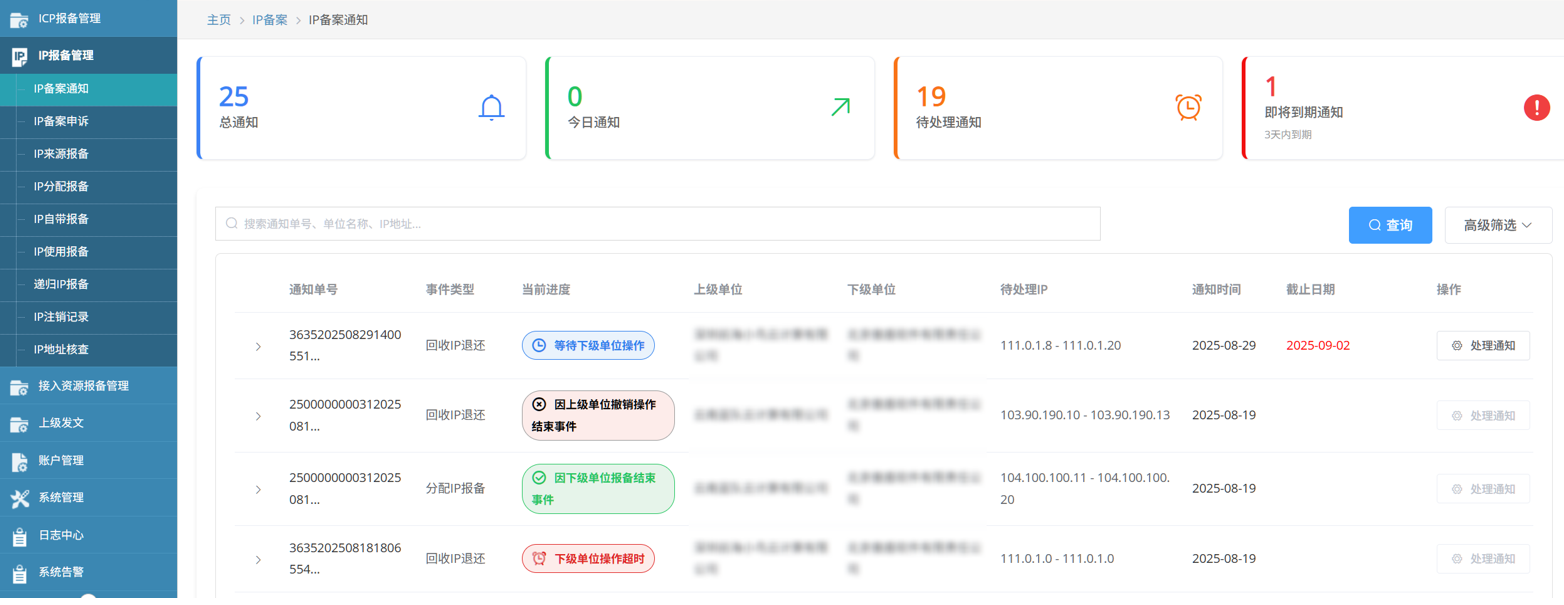The height and width of the screenshot is (605, 1564).
Task: Click the 日志中心 clipboard icon
Action: [x=19, y=536]
